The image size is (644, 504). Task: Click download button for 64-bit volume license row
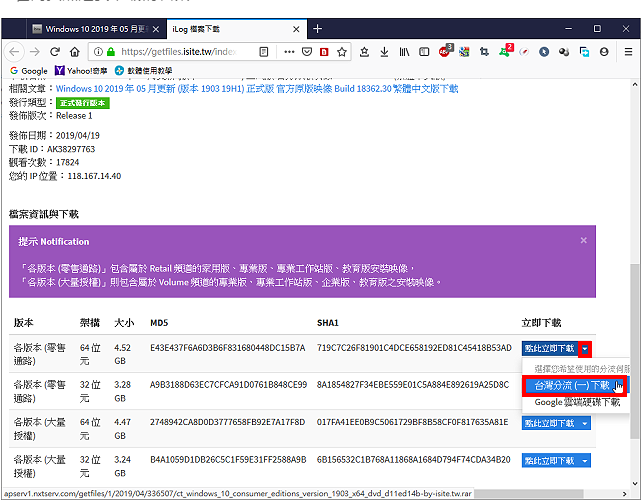[550, 423]
